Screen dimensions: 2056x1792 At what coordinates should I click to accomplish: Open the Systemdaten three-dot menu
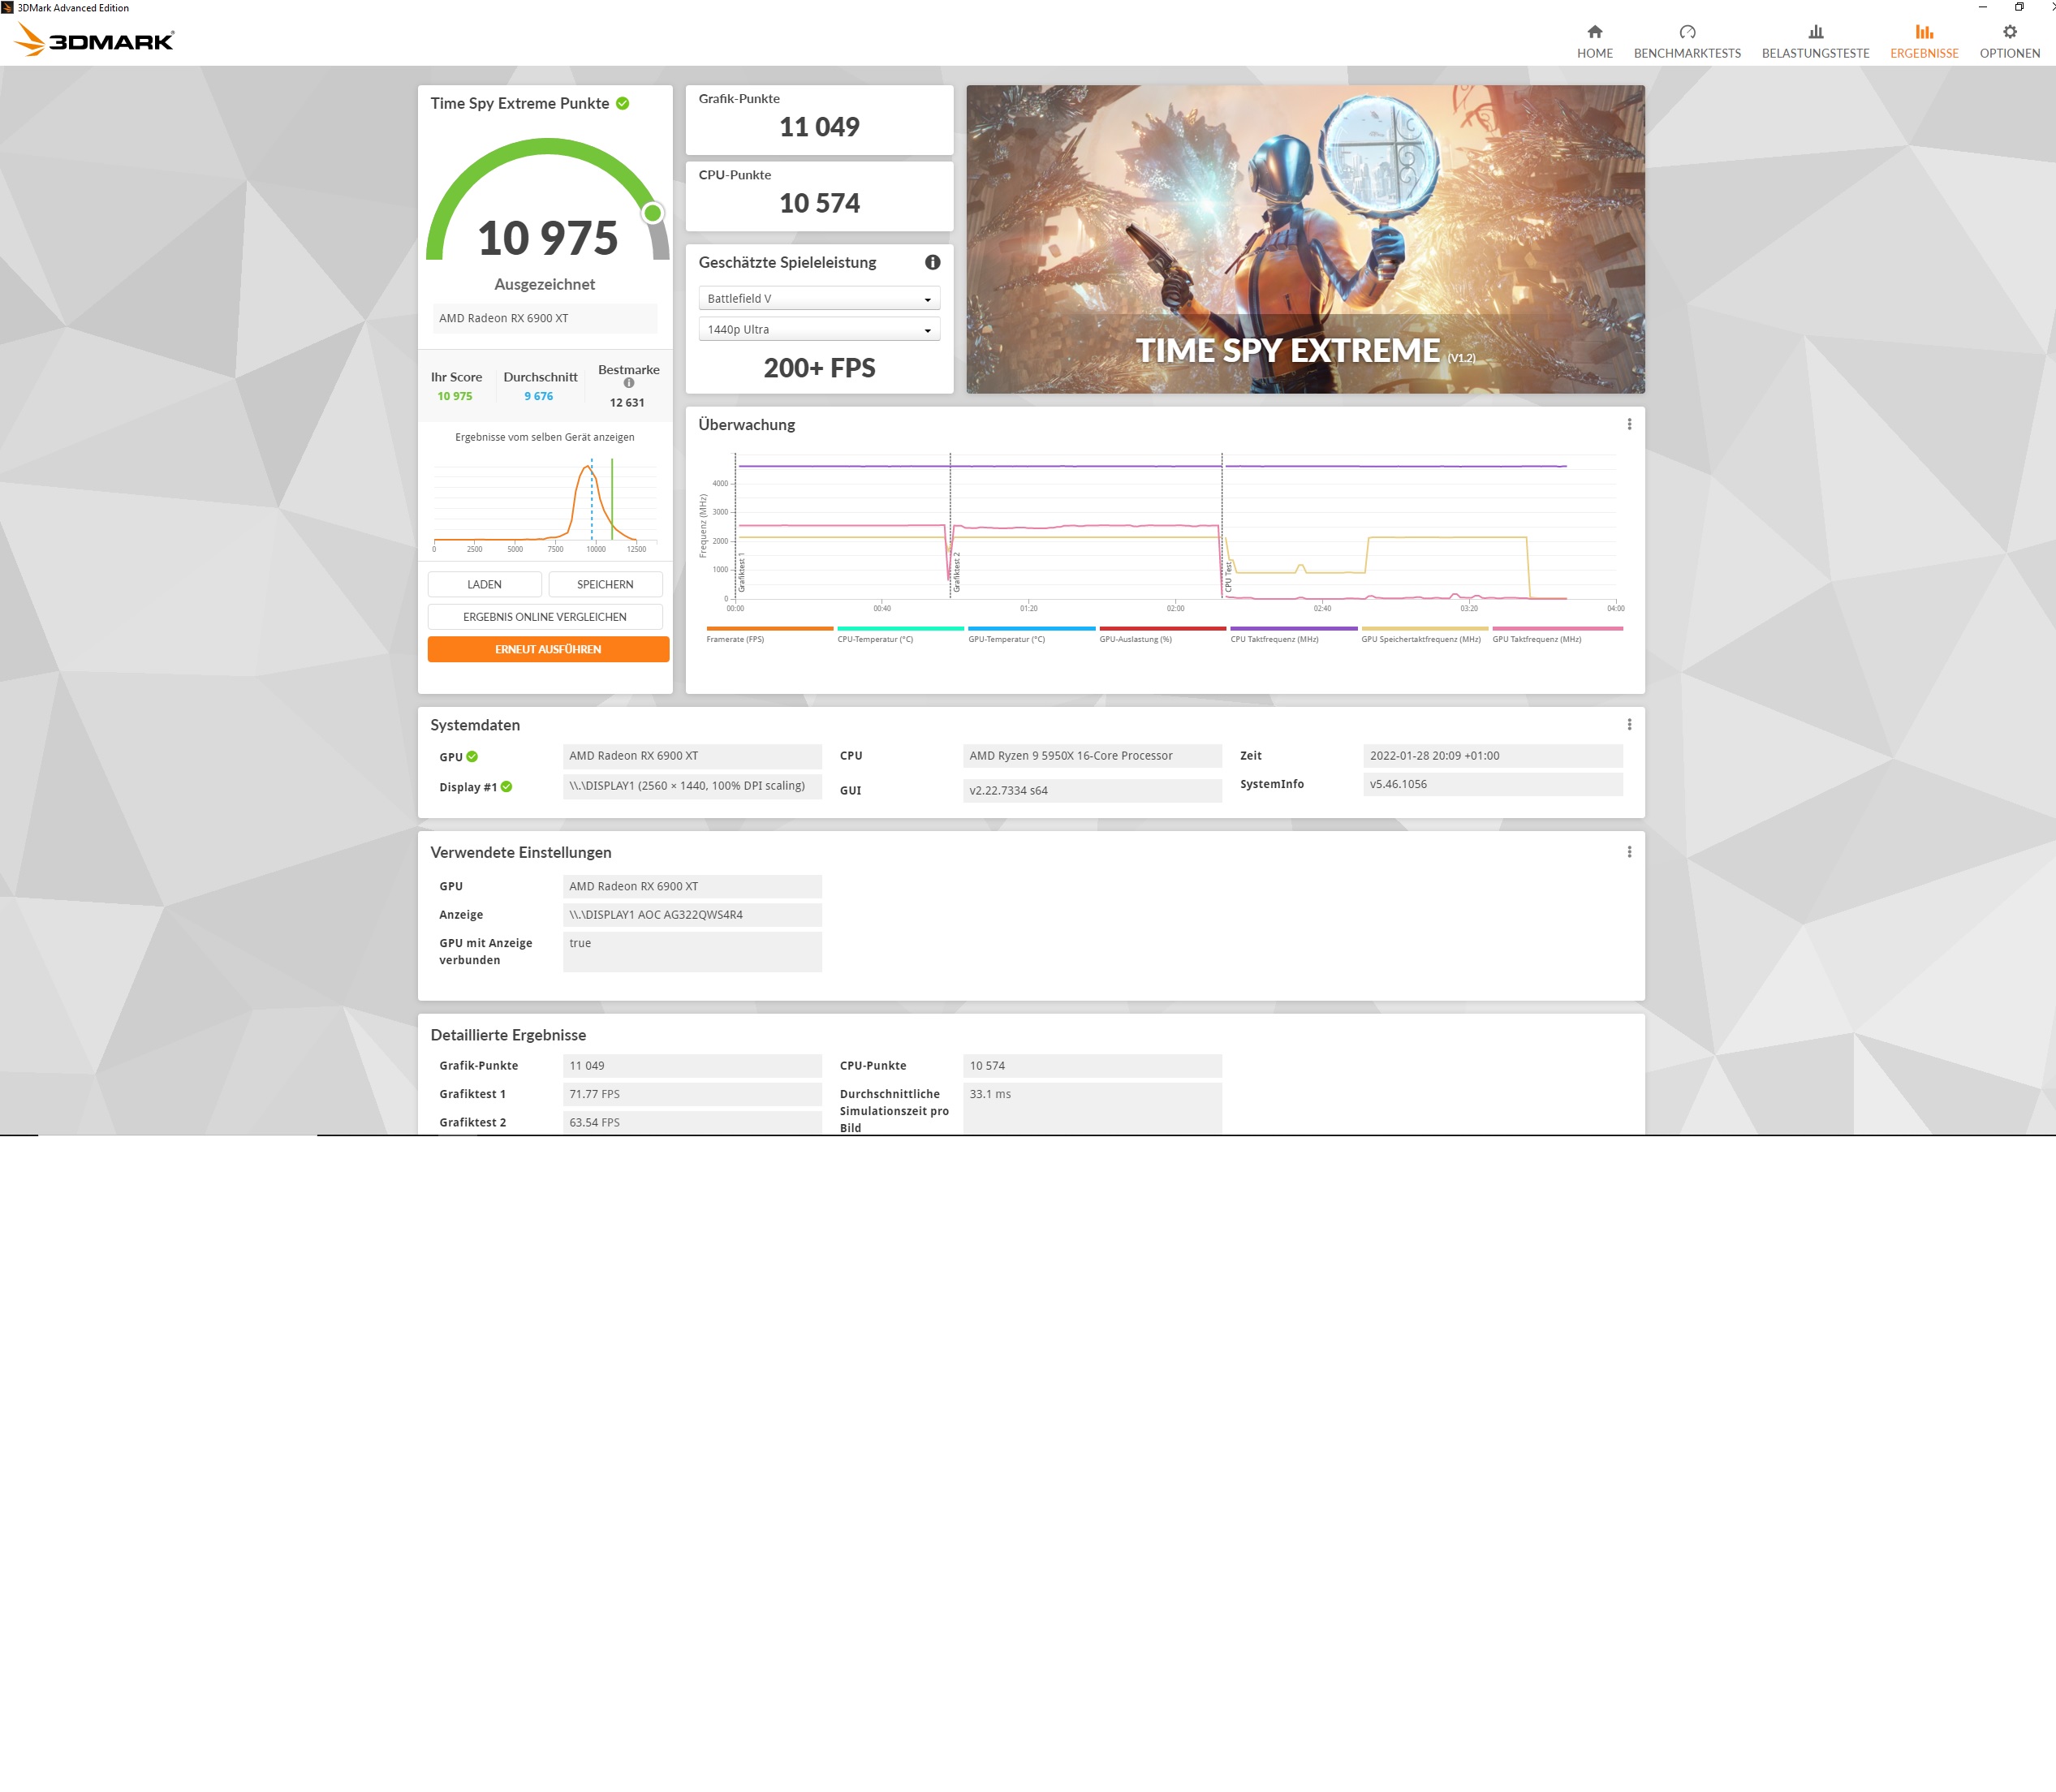pyautogui.click(x=1629, y=724)
